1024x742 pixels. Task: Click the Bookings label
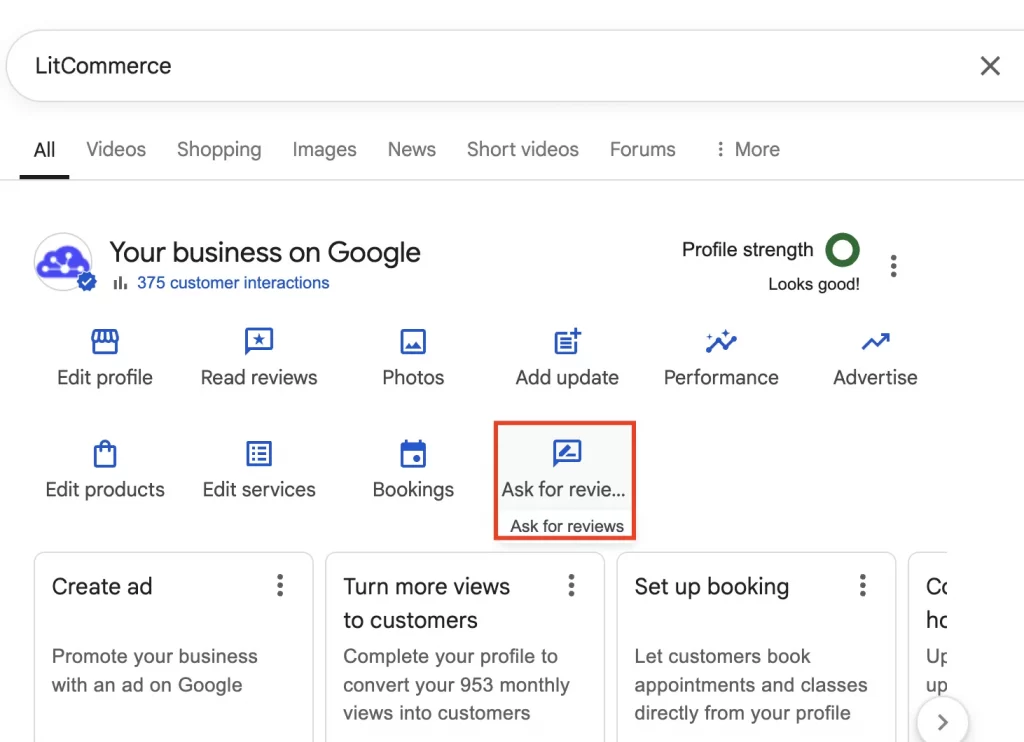tap(413, 490)
